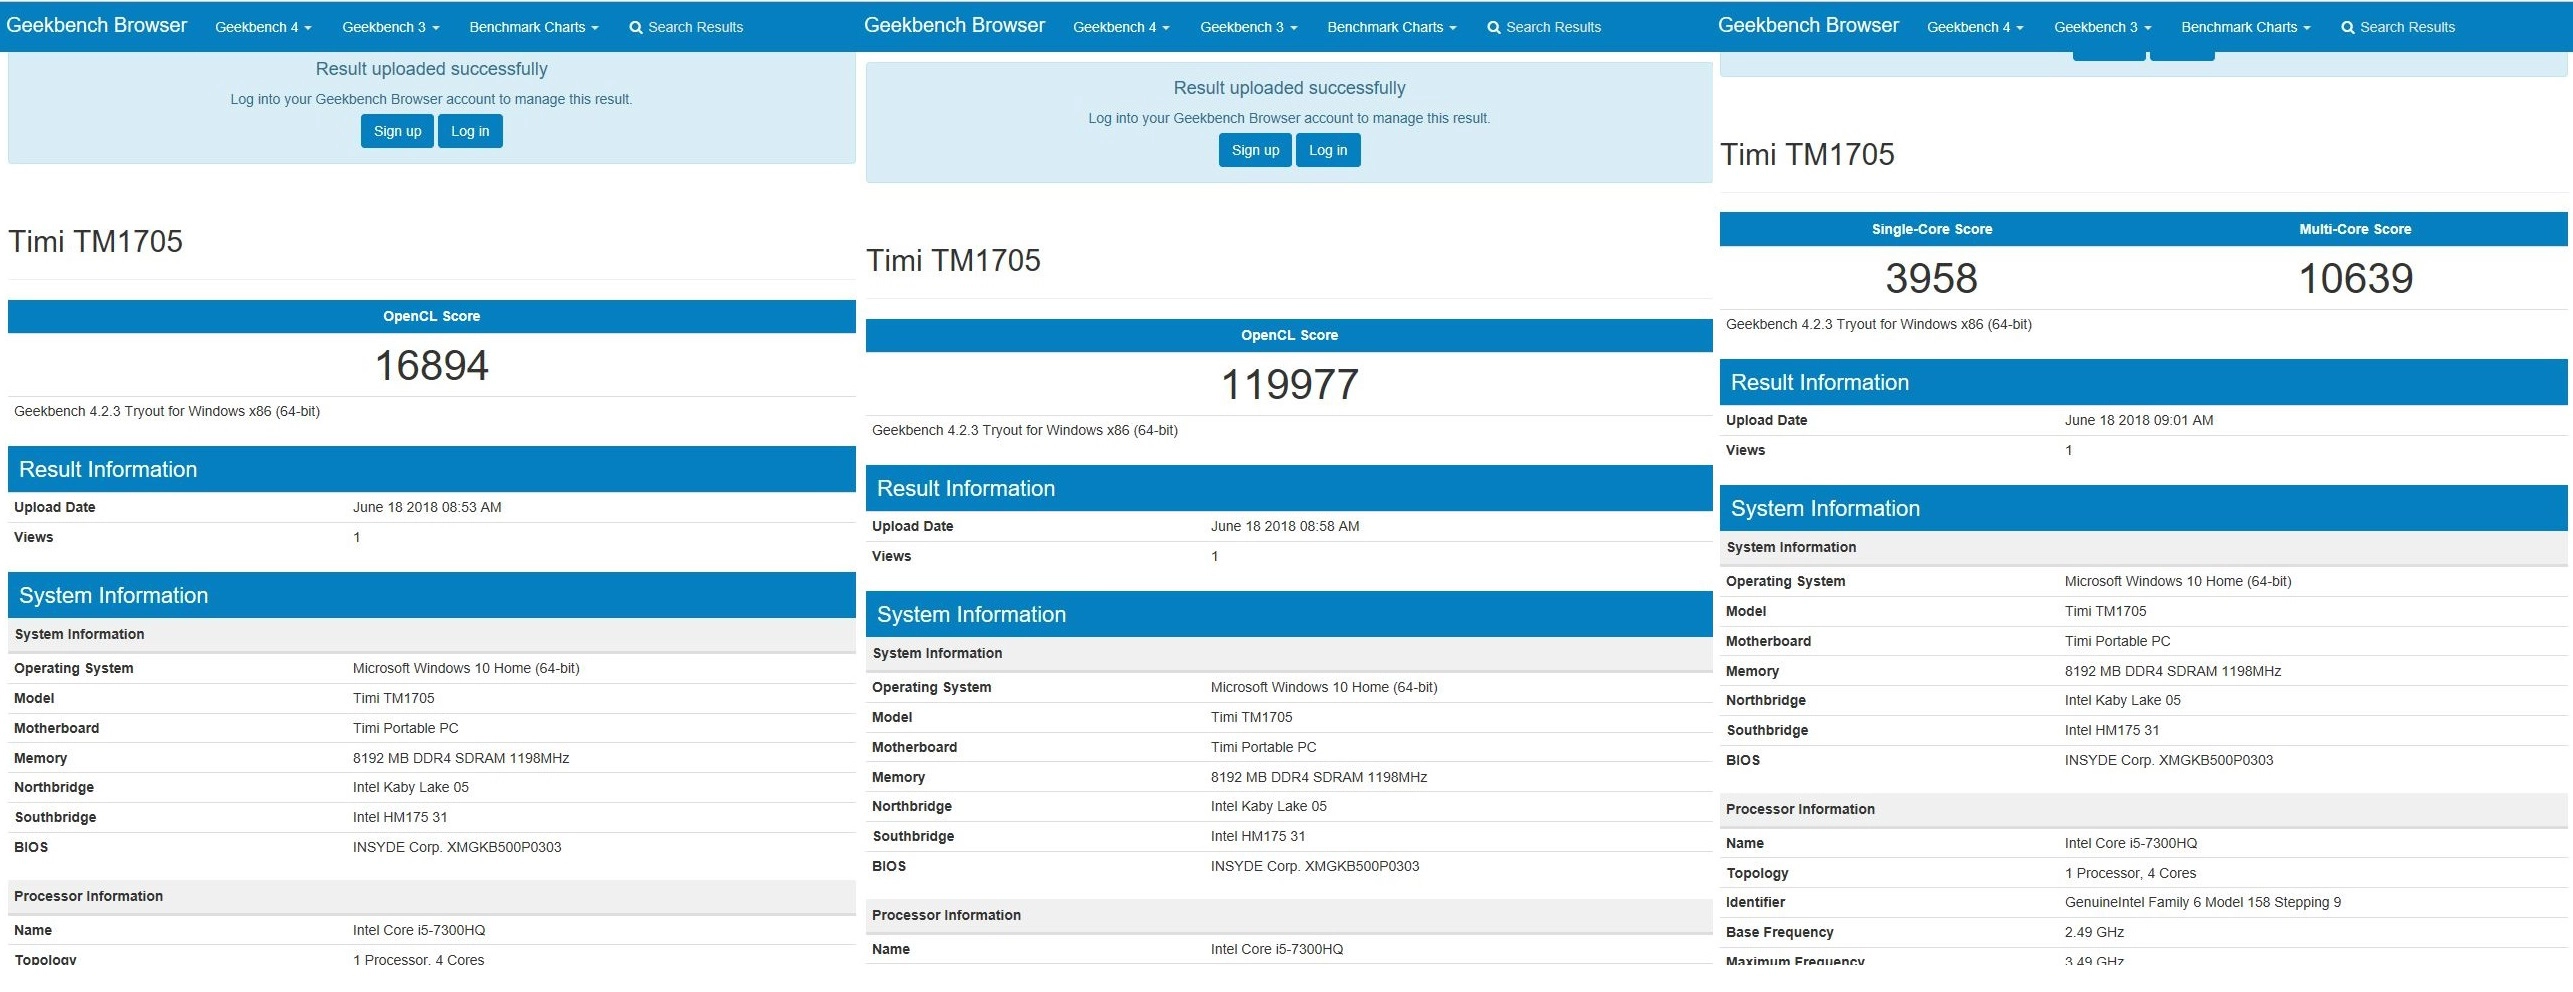Click the base frequency value 2.49 GHz

pos(2095,932)
